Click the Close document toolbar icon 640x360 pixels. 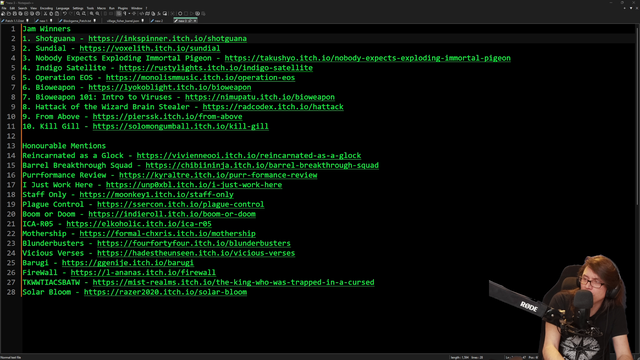26,13
